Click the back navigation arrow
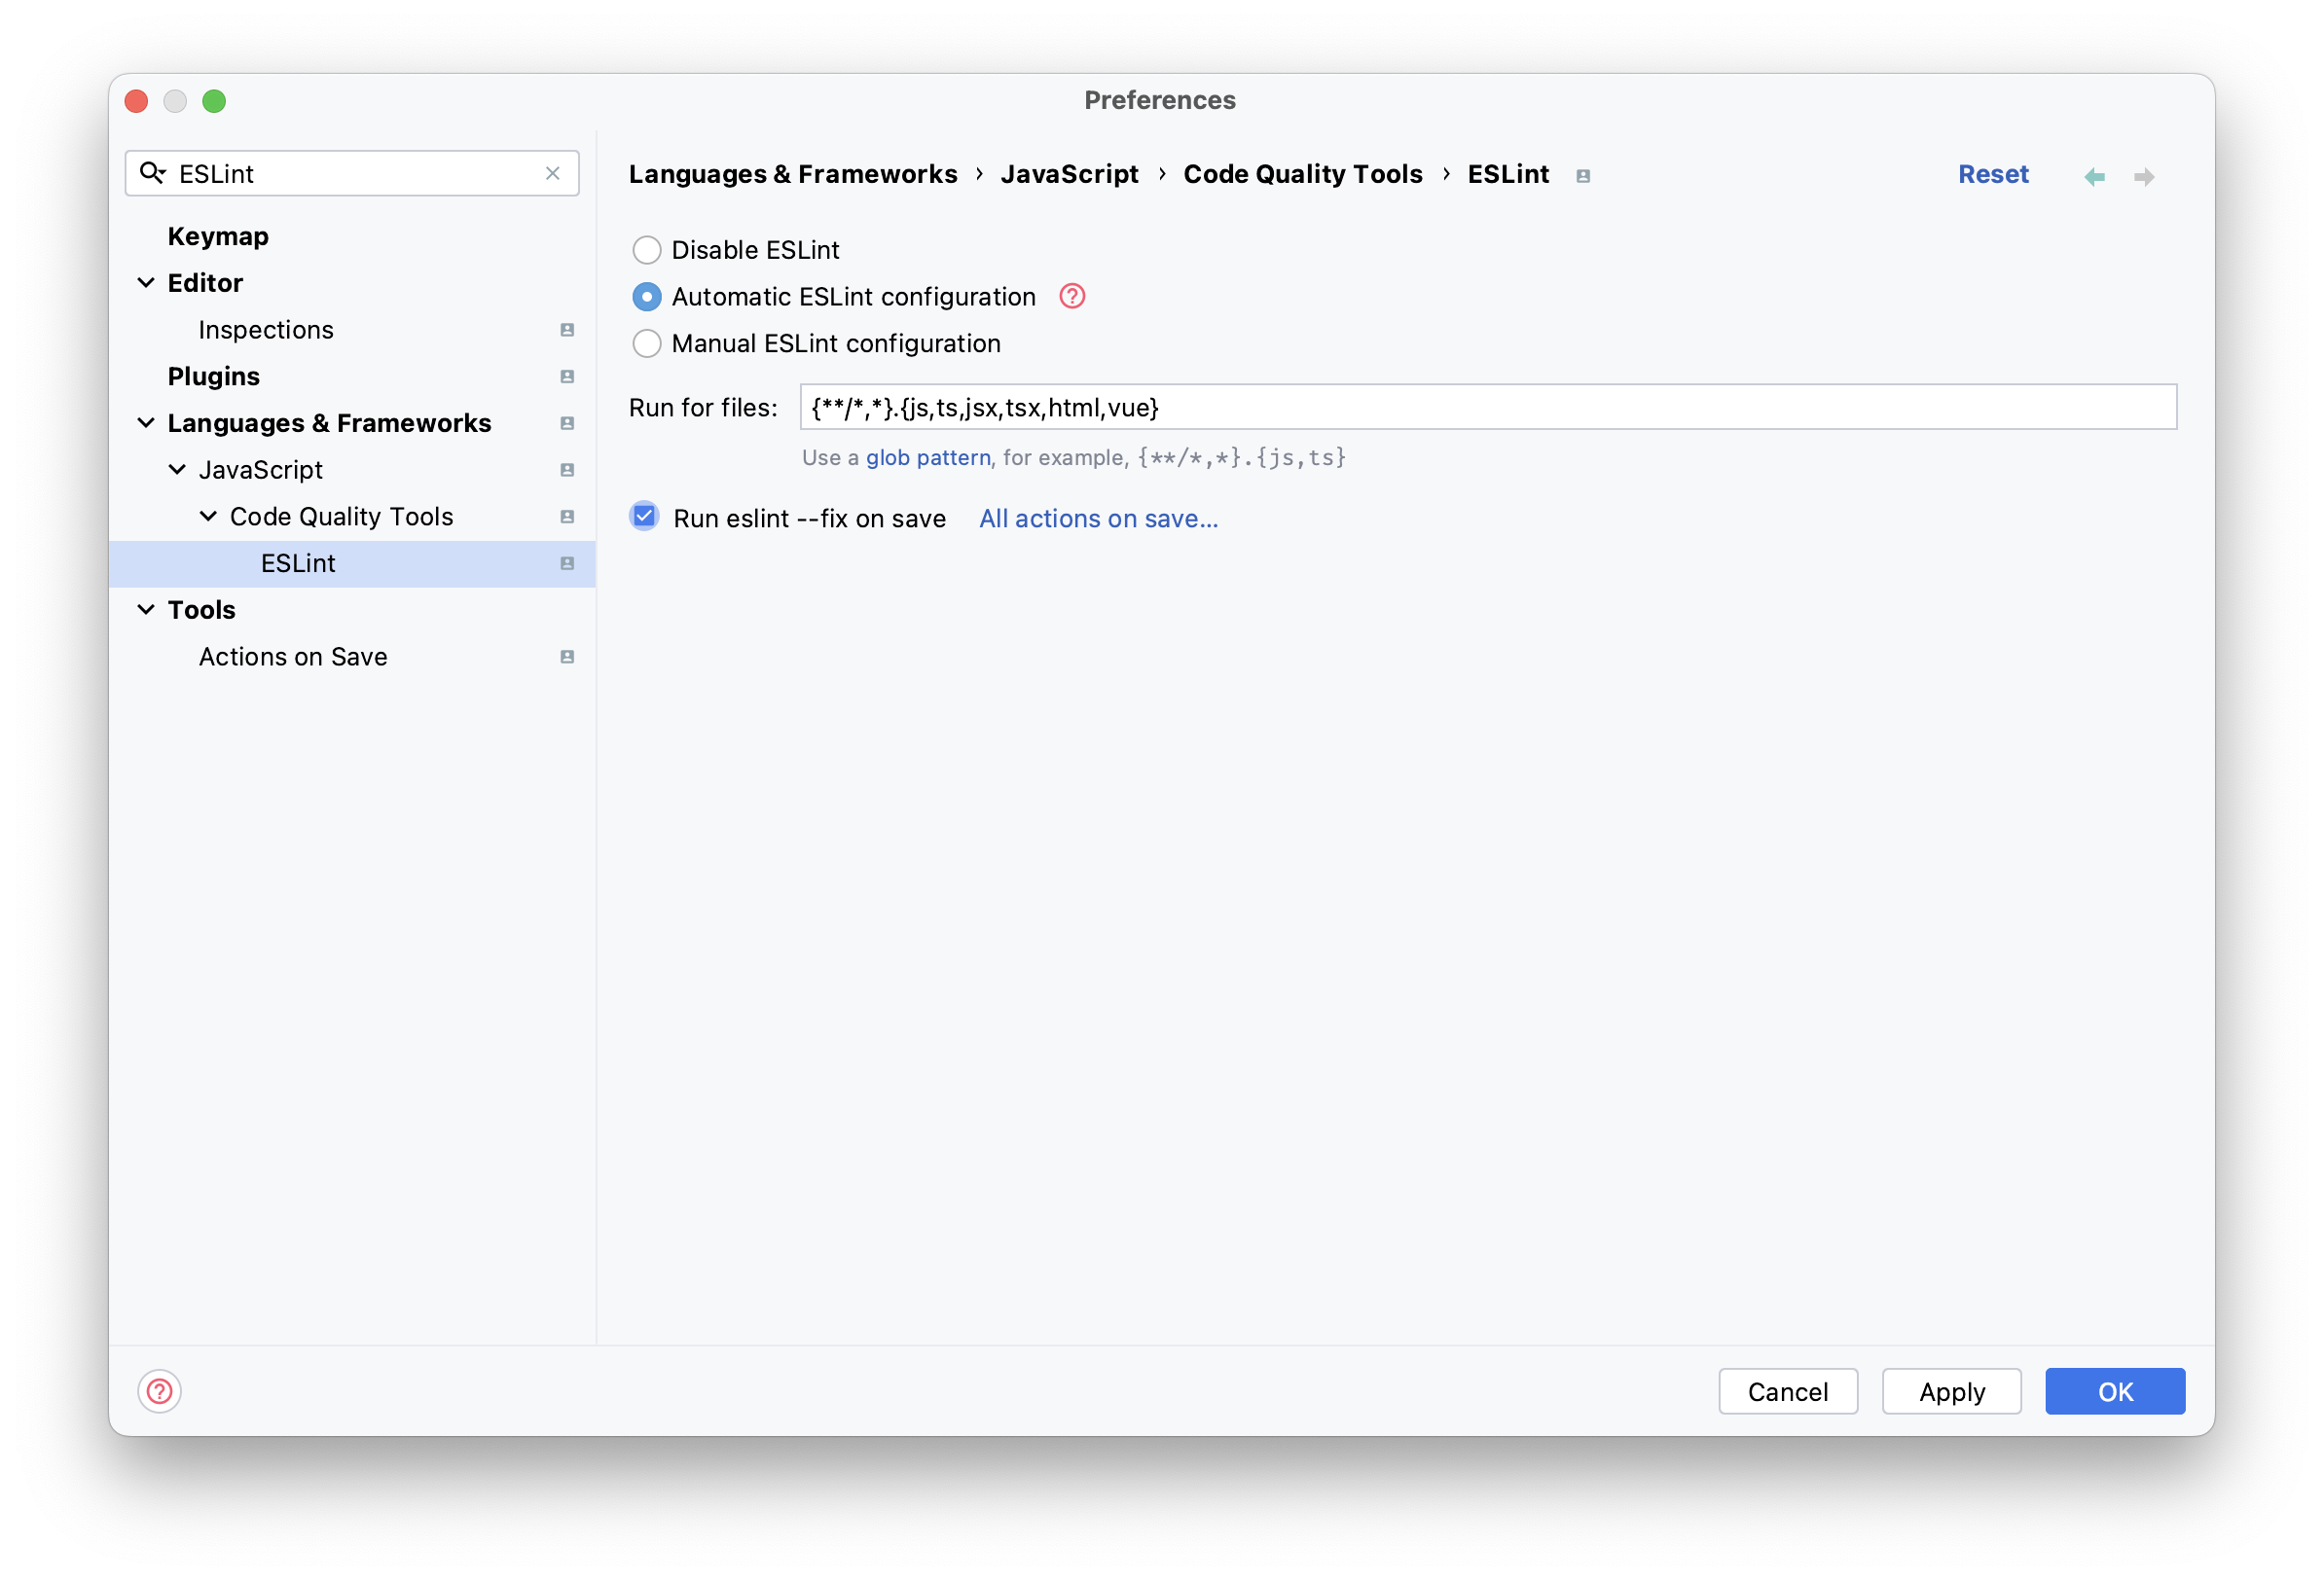This screenshot has width=2324, height=1580. tap(2094, 177)
